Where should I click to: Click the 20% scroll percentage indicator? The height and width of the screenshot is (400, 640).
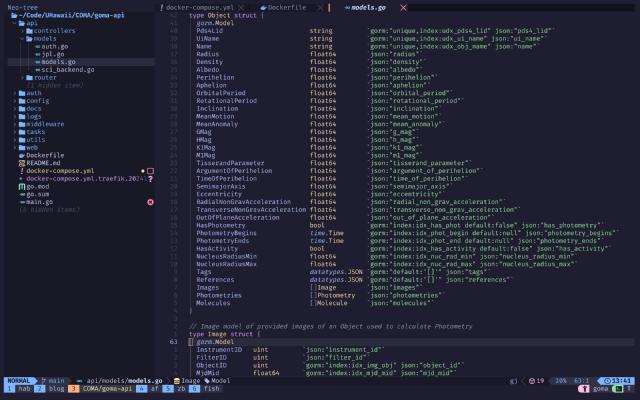(561, 381)
